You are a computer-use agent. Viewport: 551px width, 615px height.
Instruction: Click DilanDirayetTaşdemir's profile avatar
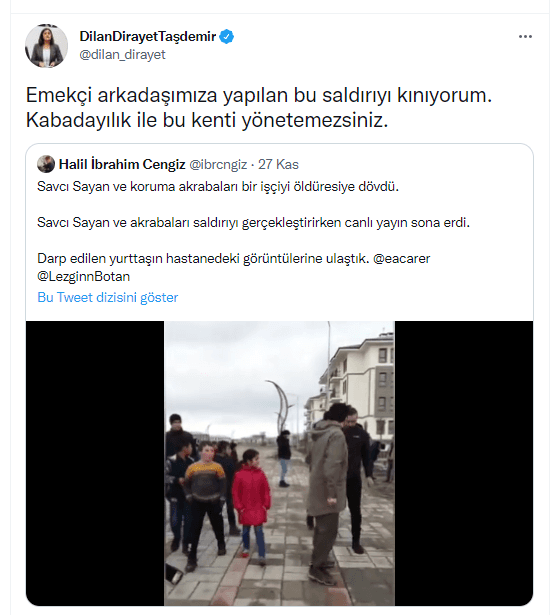[46, 45]
